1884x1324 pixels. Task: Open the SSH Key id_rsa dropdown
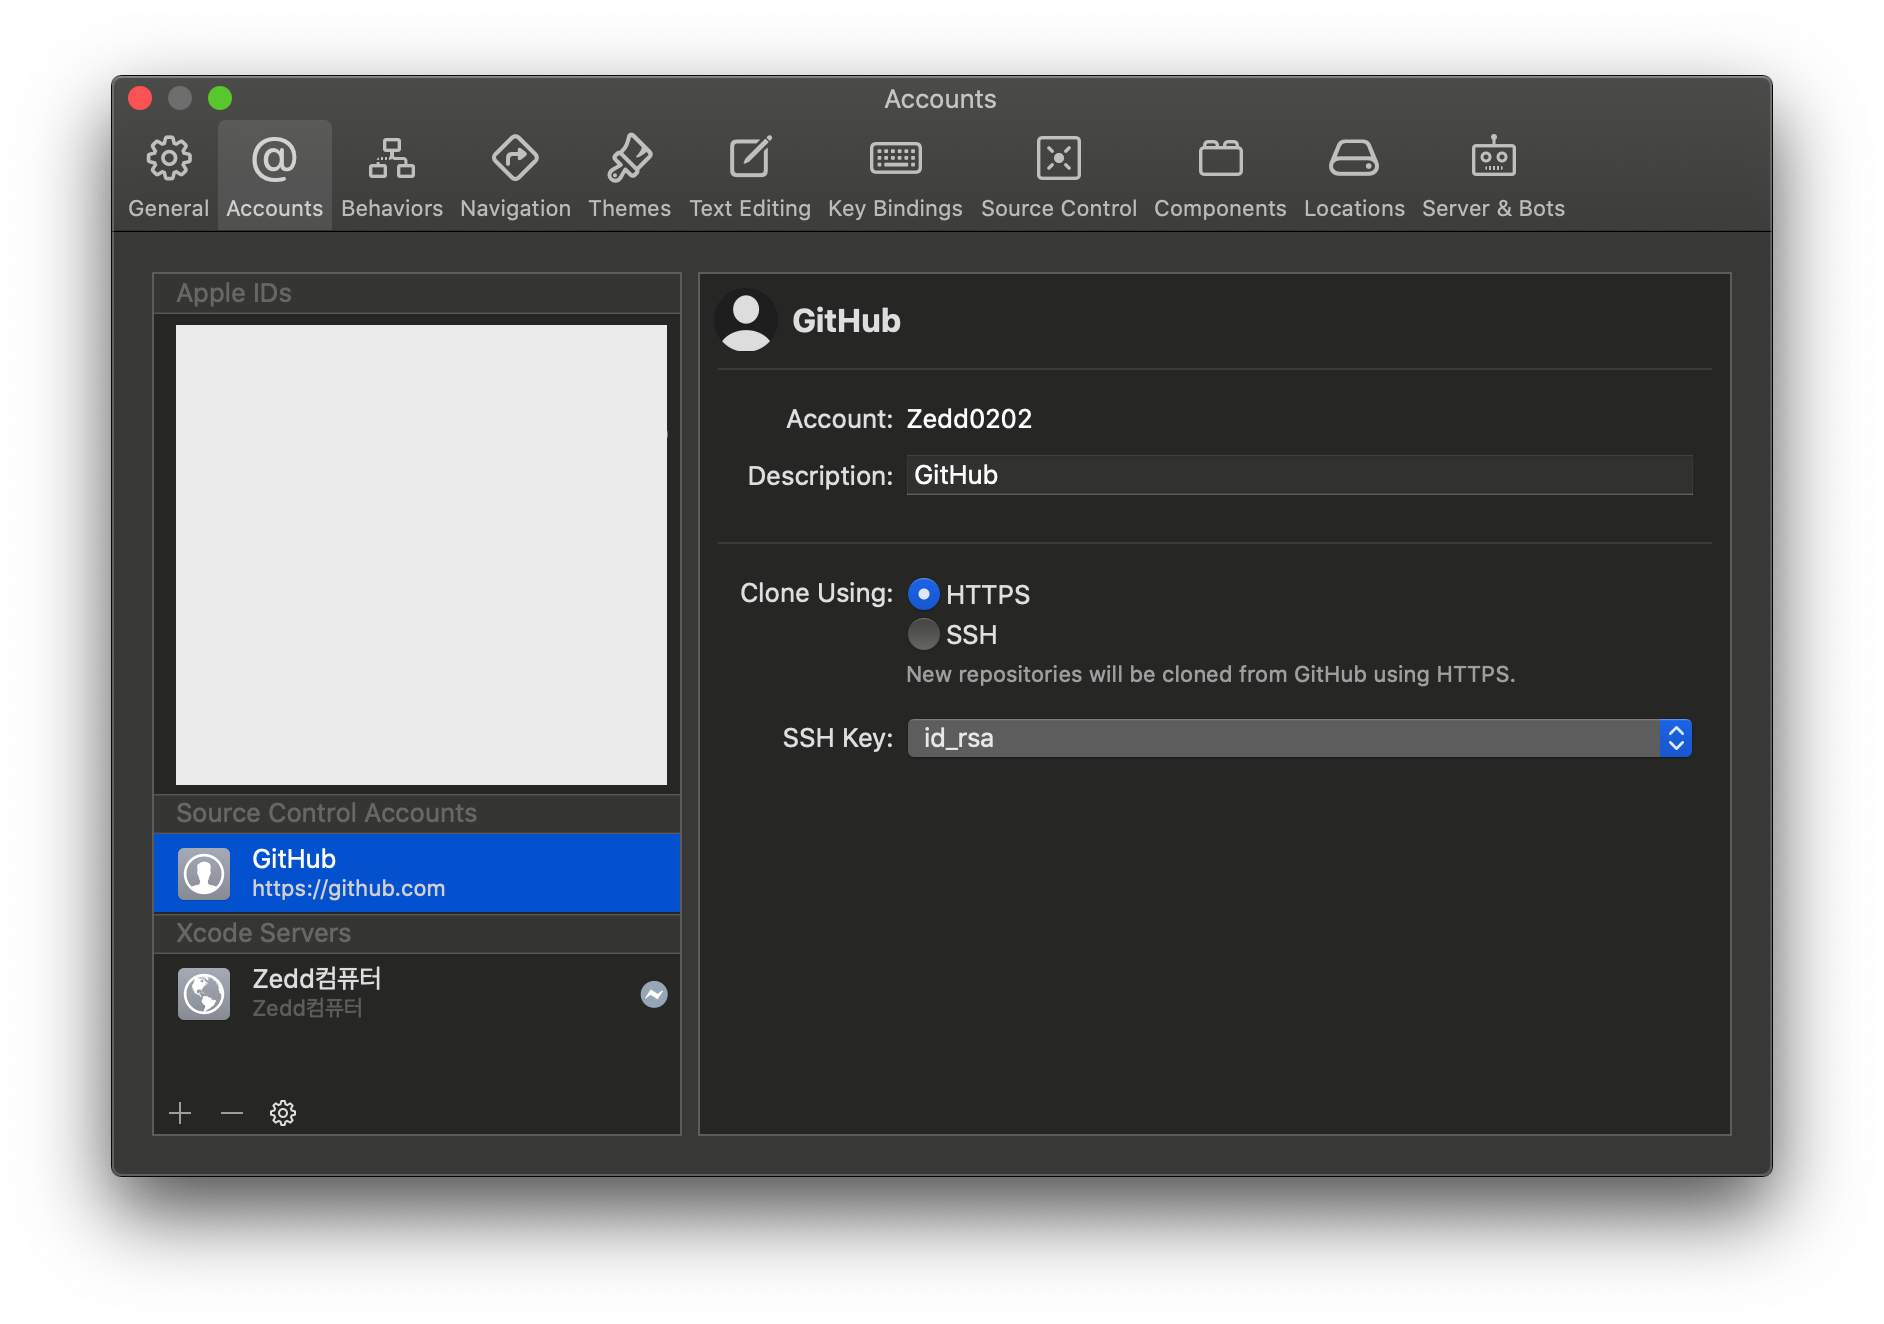pos(1299,738)
